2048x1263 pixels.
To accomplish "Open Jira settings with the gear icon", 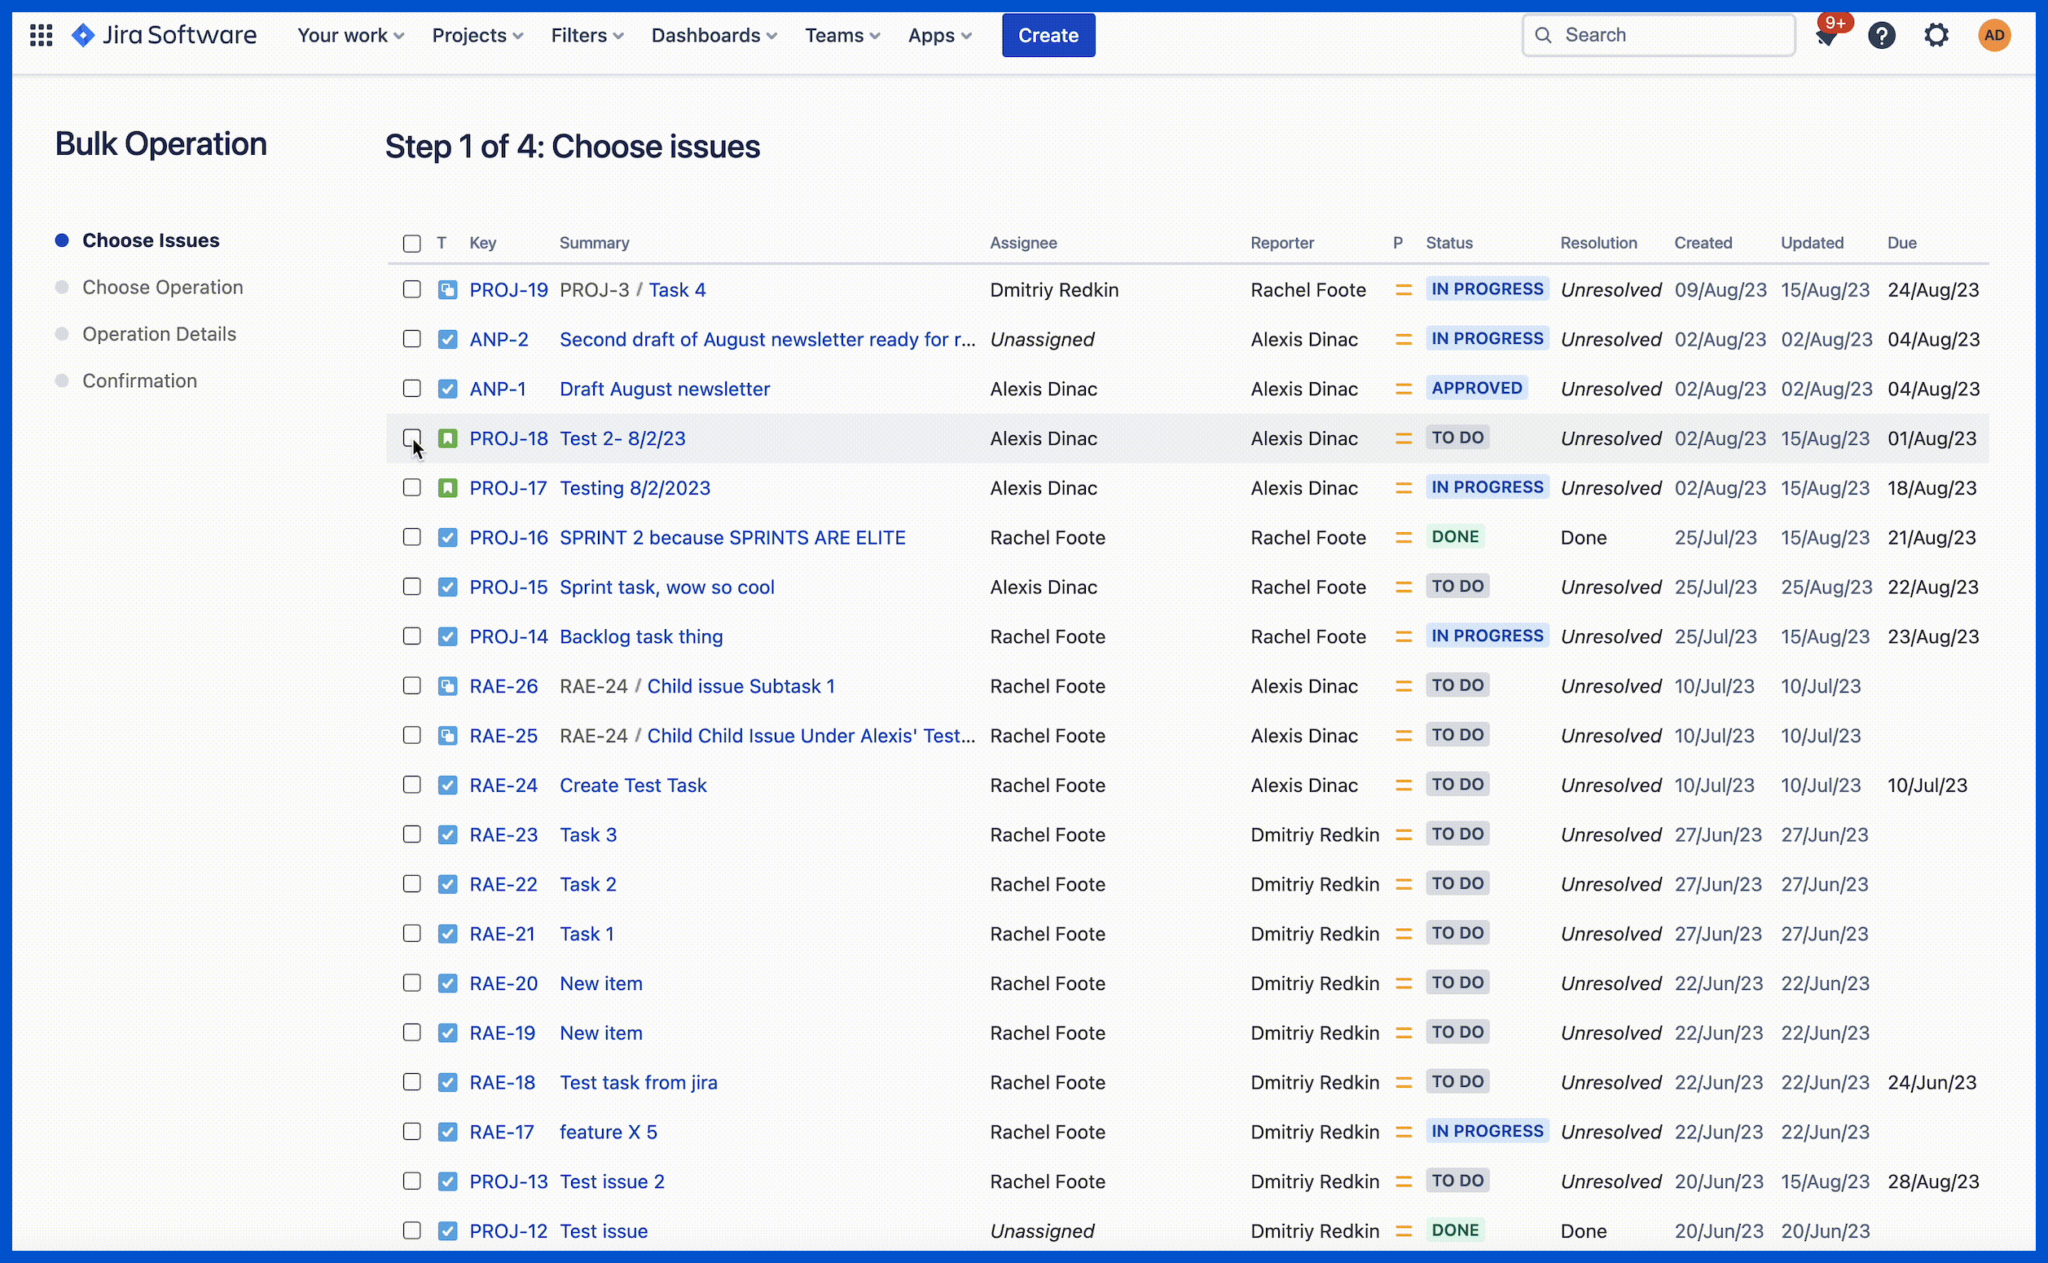I will tap(1936, 35).
